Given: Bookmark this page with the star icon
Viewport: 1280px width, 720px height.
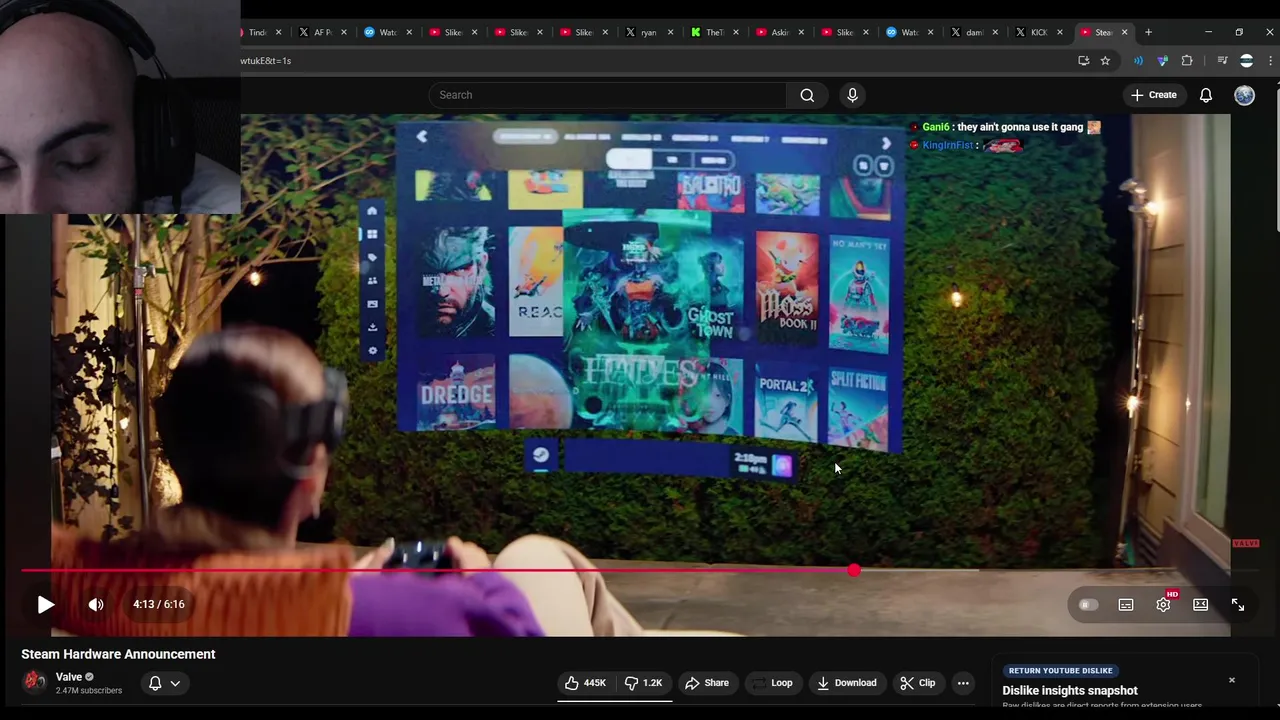Looking at the screenshot, I should click(x=1105, y=61).
